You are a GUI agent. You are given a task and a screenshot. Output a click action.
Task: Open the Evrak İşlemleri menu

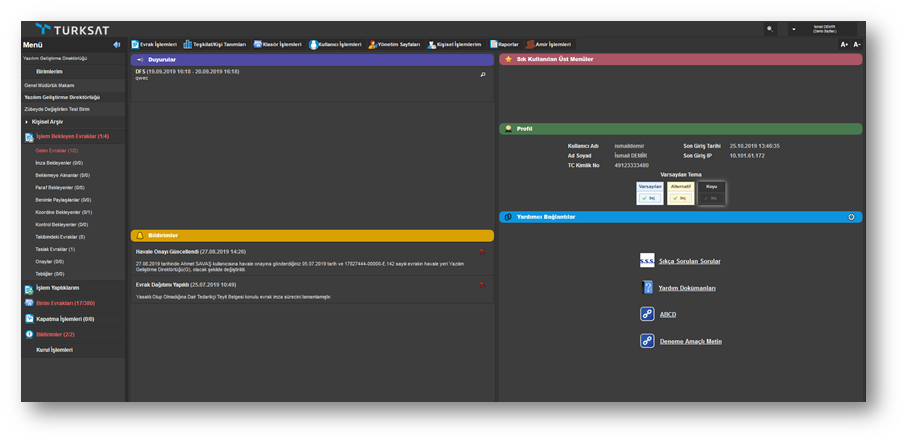[154, 45]
